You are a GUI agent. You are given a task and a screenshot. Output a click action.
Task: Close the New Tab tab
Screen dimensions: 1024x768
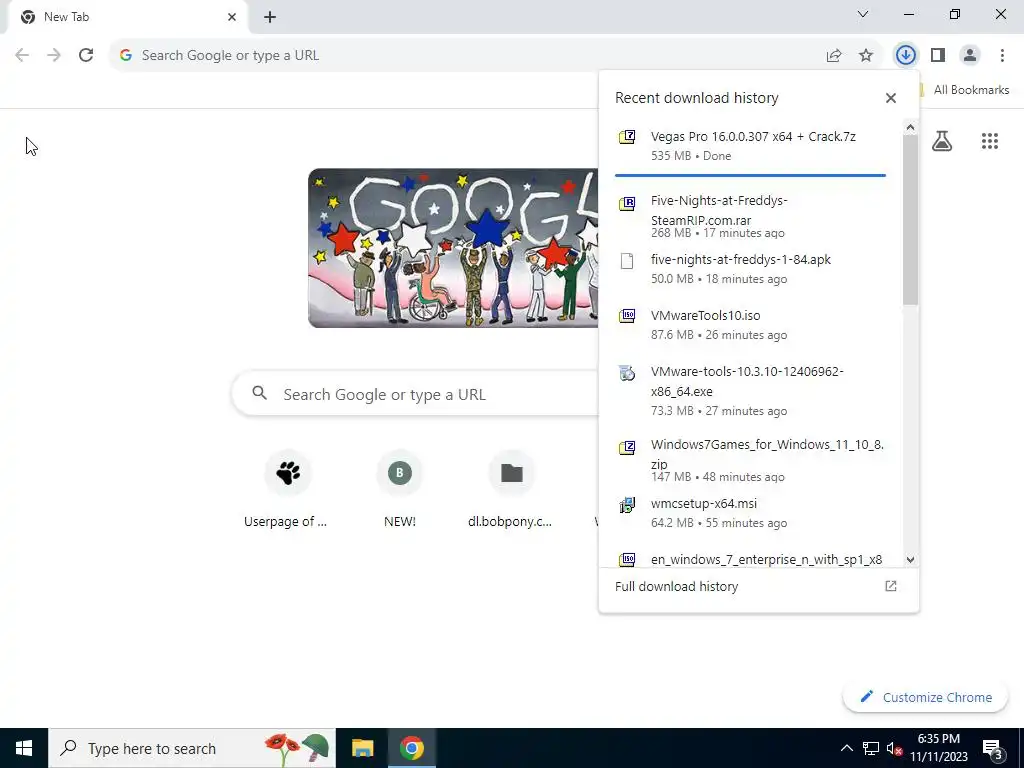tap(232, 17)
